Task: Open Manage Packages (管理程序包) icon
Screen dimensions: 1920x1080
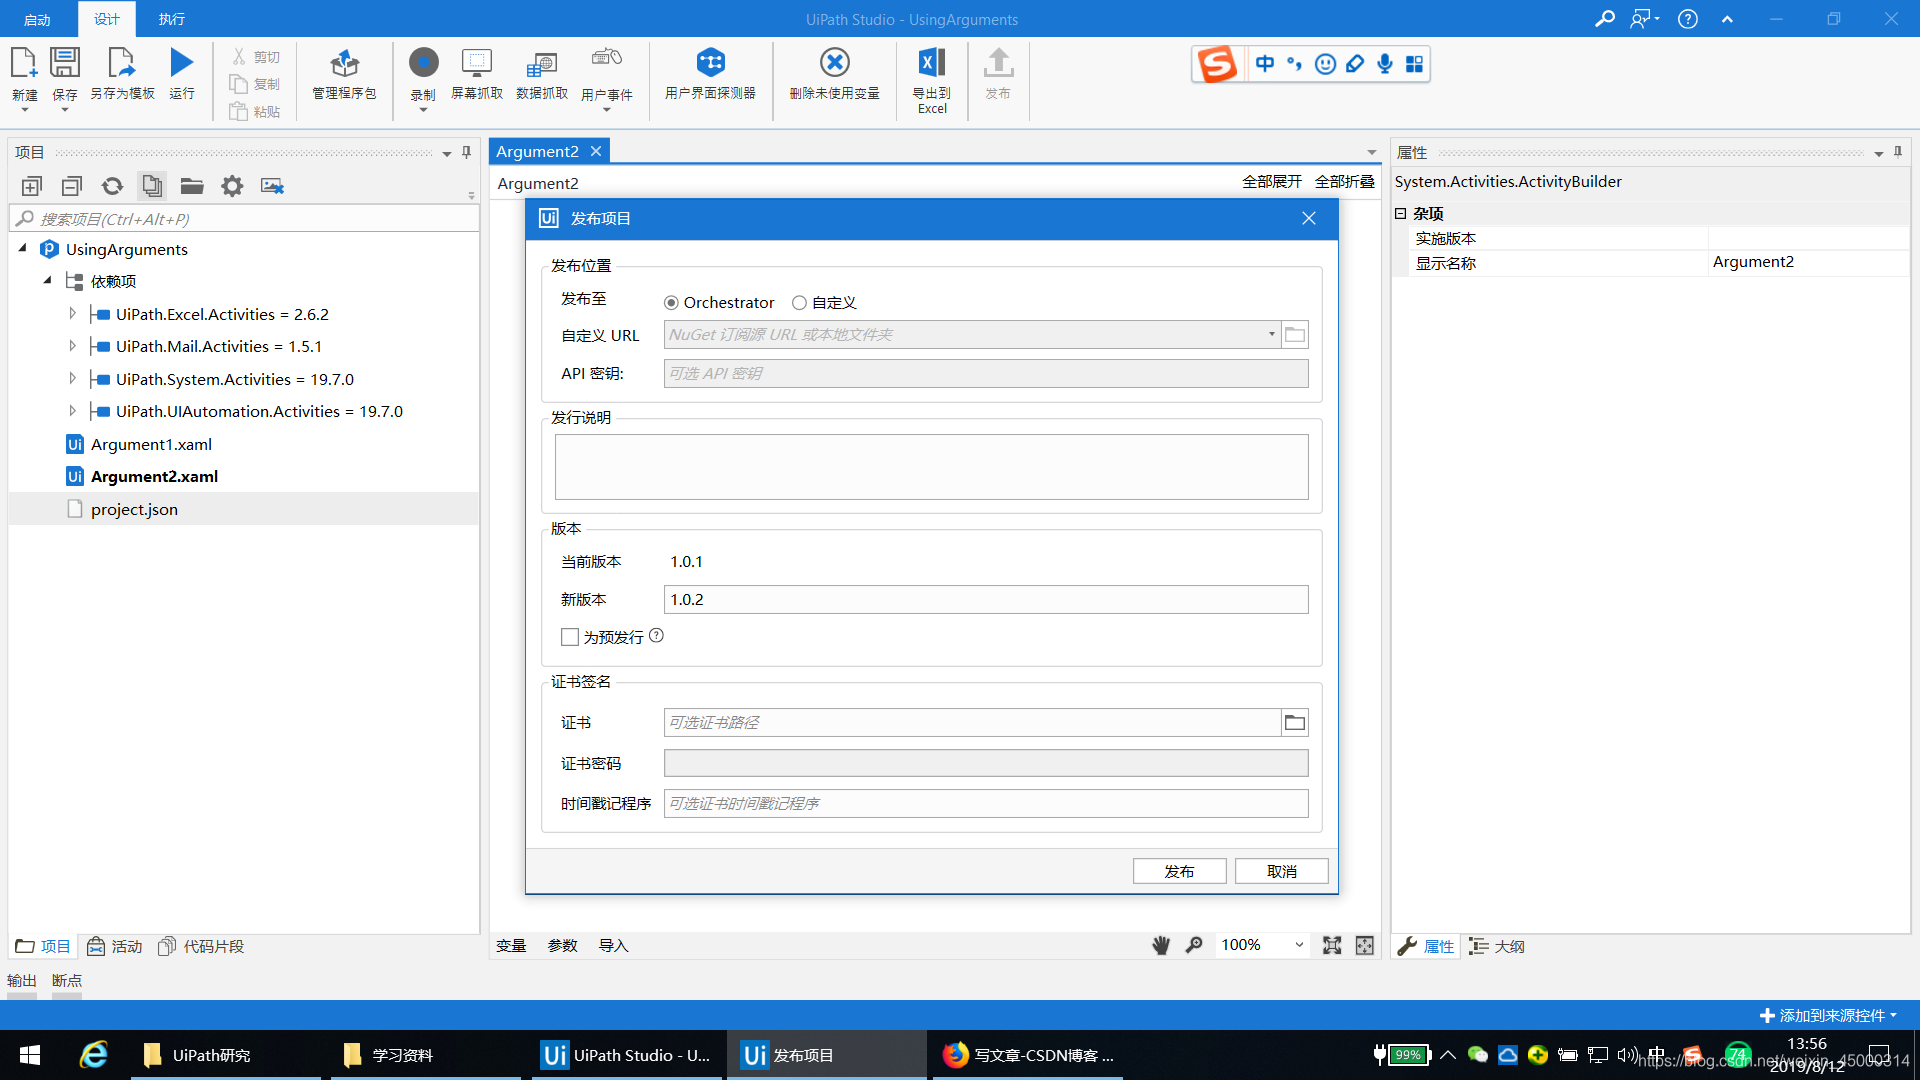Action: coord(344,63)
